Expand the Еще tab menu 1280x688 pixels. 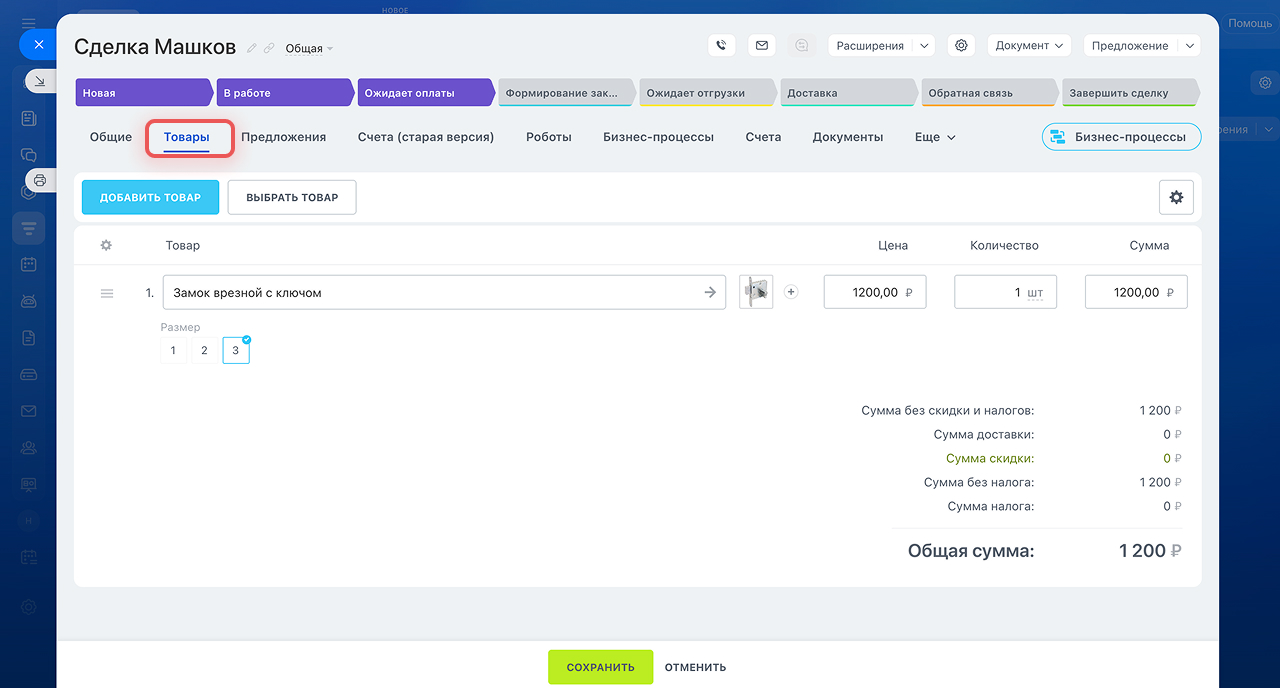(935, 137)
